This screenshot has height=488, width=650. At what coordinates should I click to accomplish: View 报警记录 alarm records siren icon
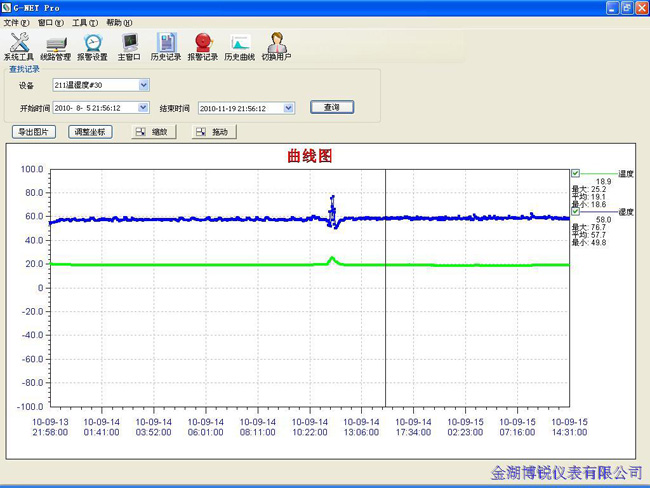point(203,45)
